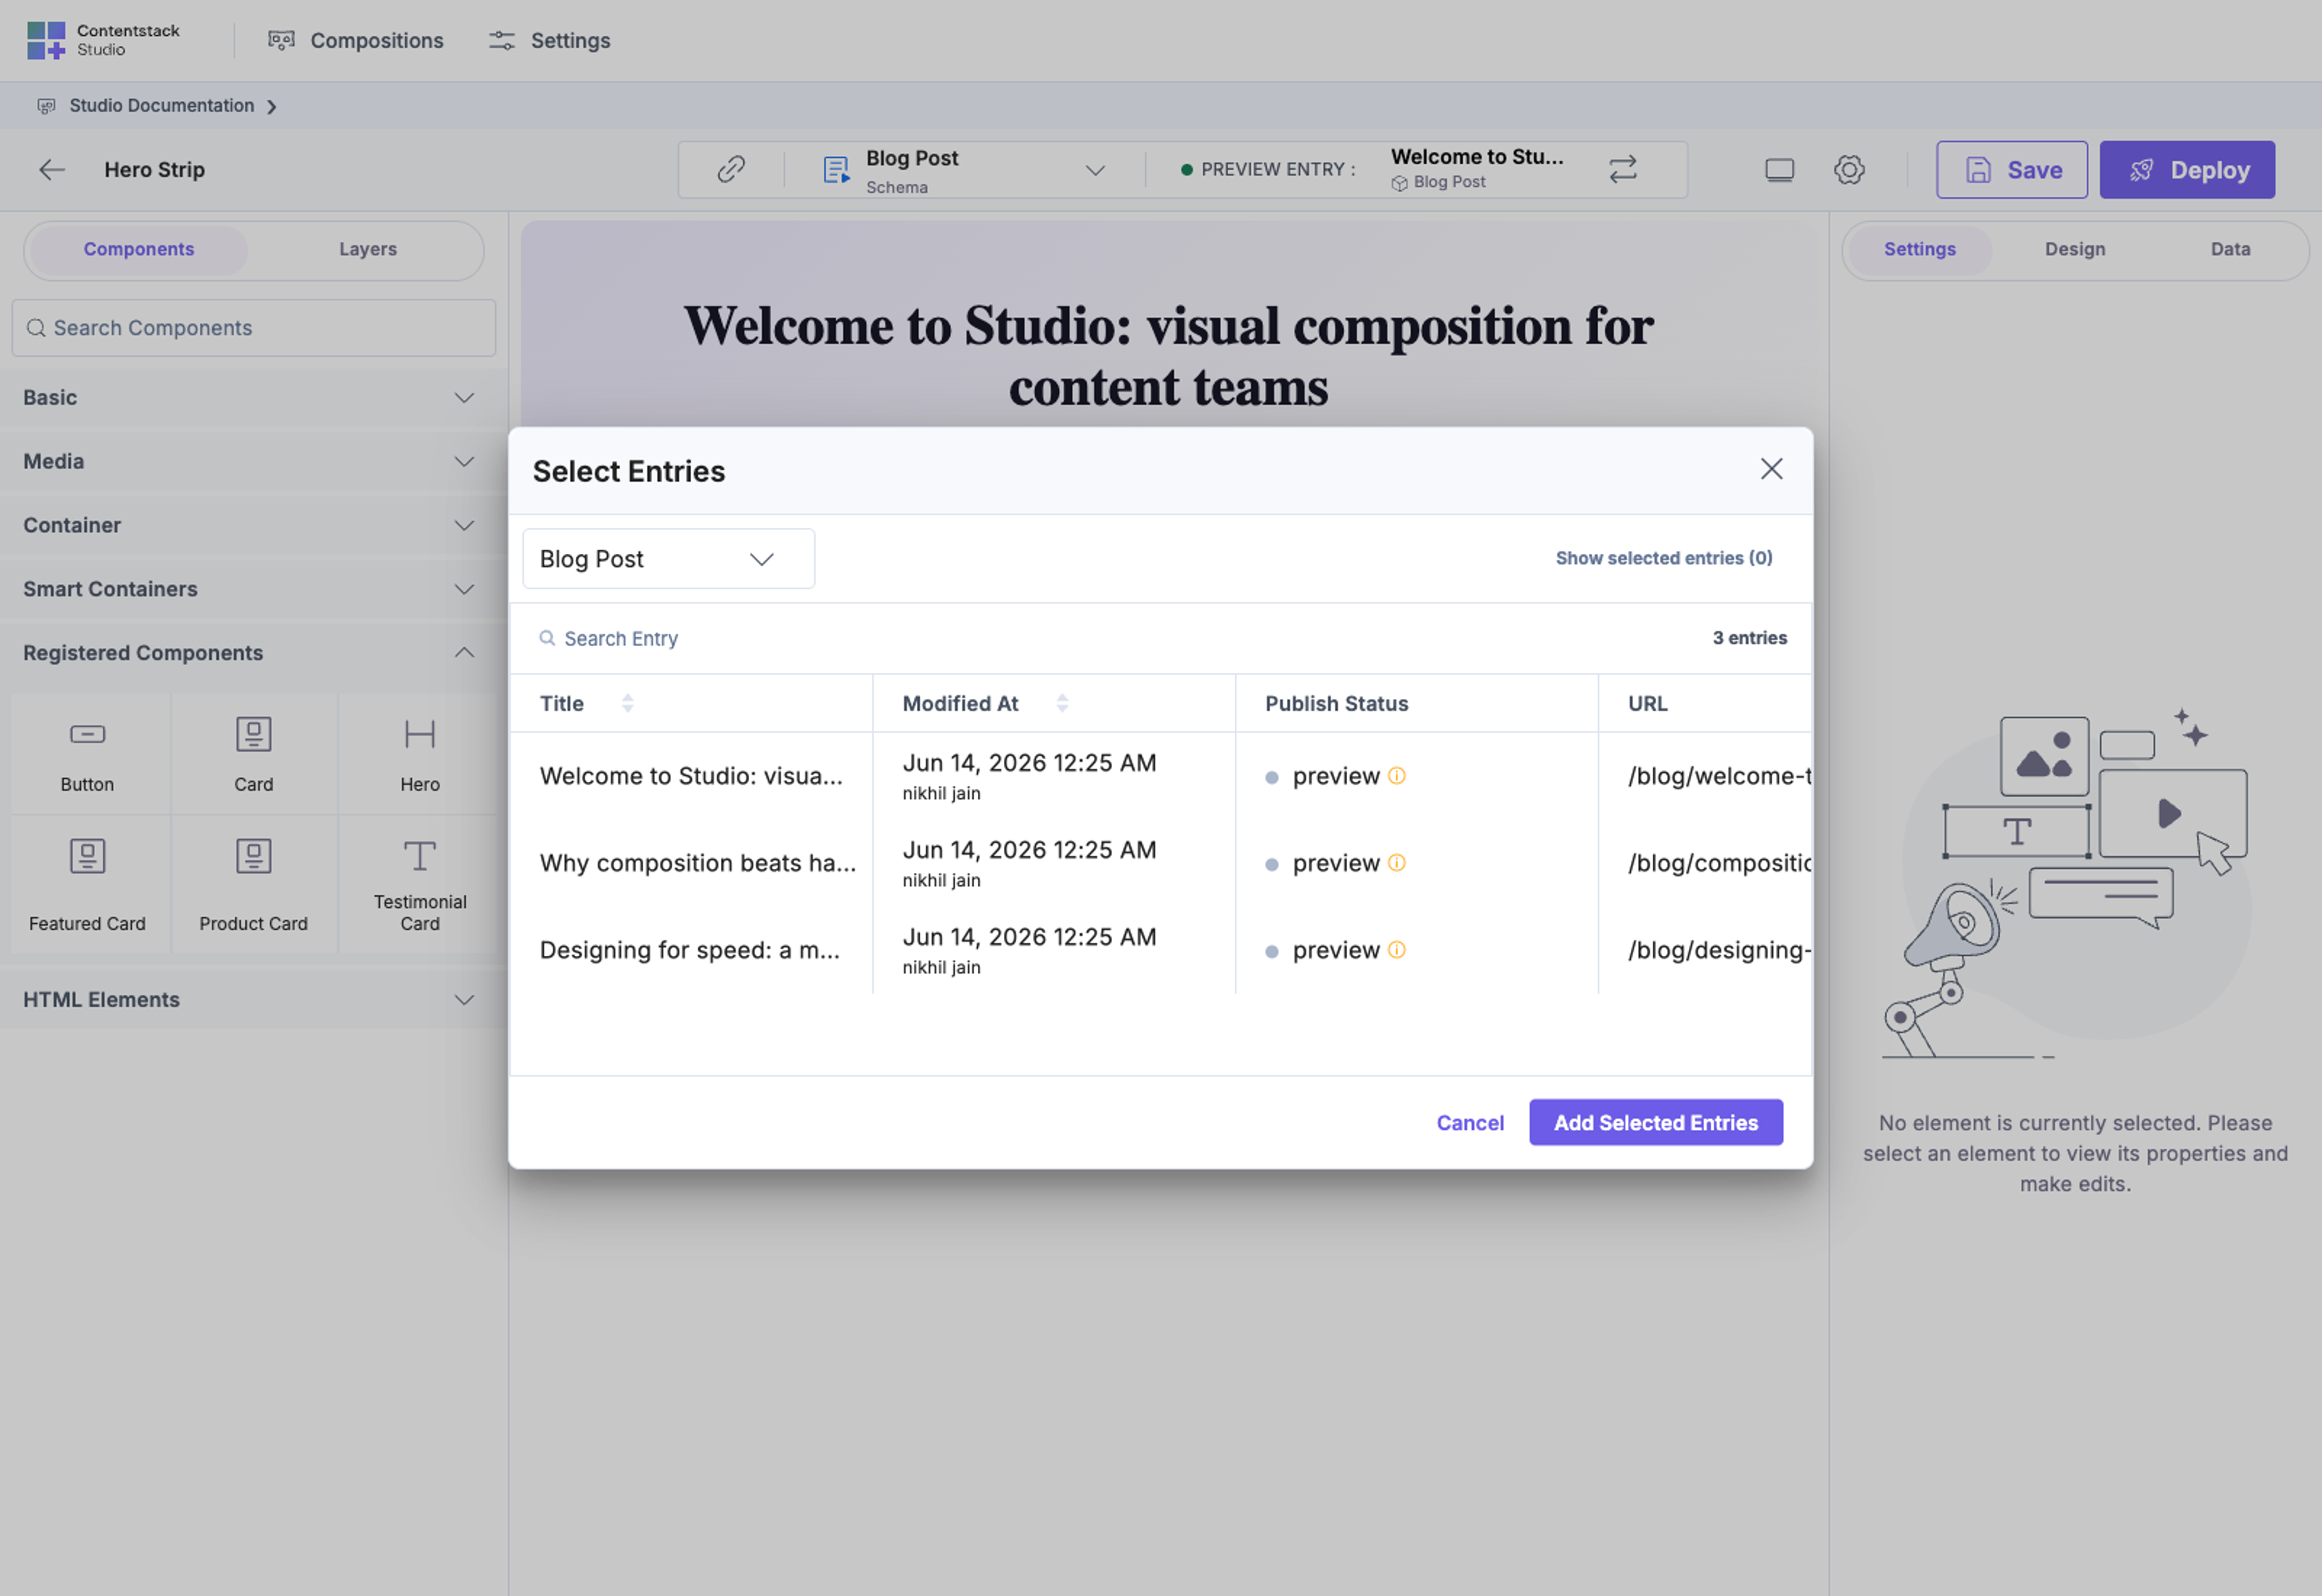Deploy the composition
This screenshot has width=2322, height=1596.
[2186, 170]
